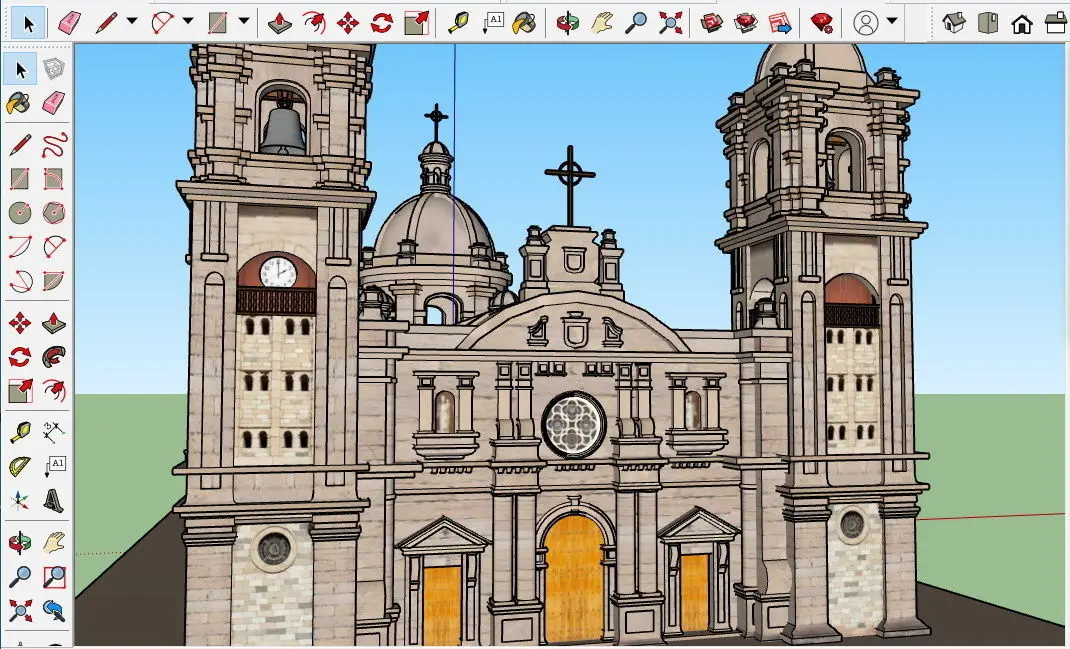Viewport: 1070px width, 649px height.
Task: Select the 2 Point Arc tool
Action: coord(54,246)
